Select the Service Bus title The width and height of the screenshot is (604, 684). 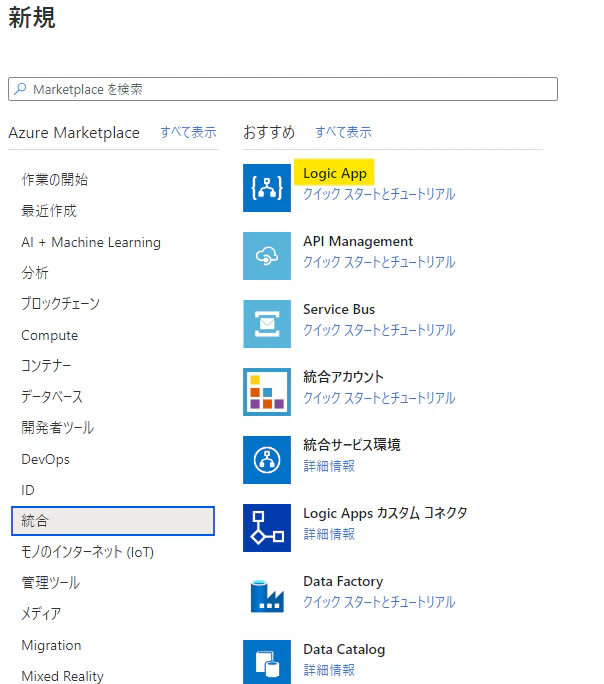[339, 309]
